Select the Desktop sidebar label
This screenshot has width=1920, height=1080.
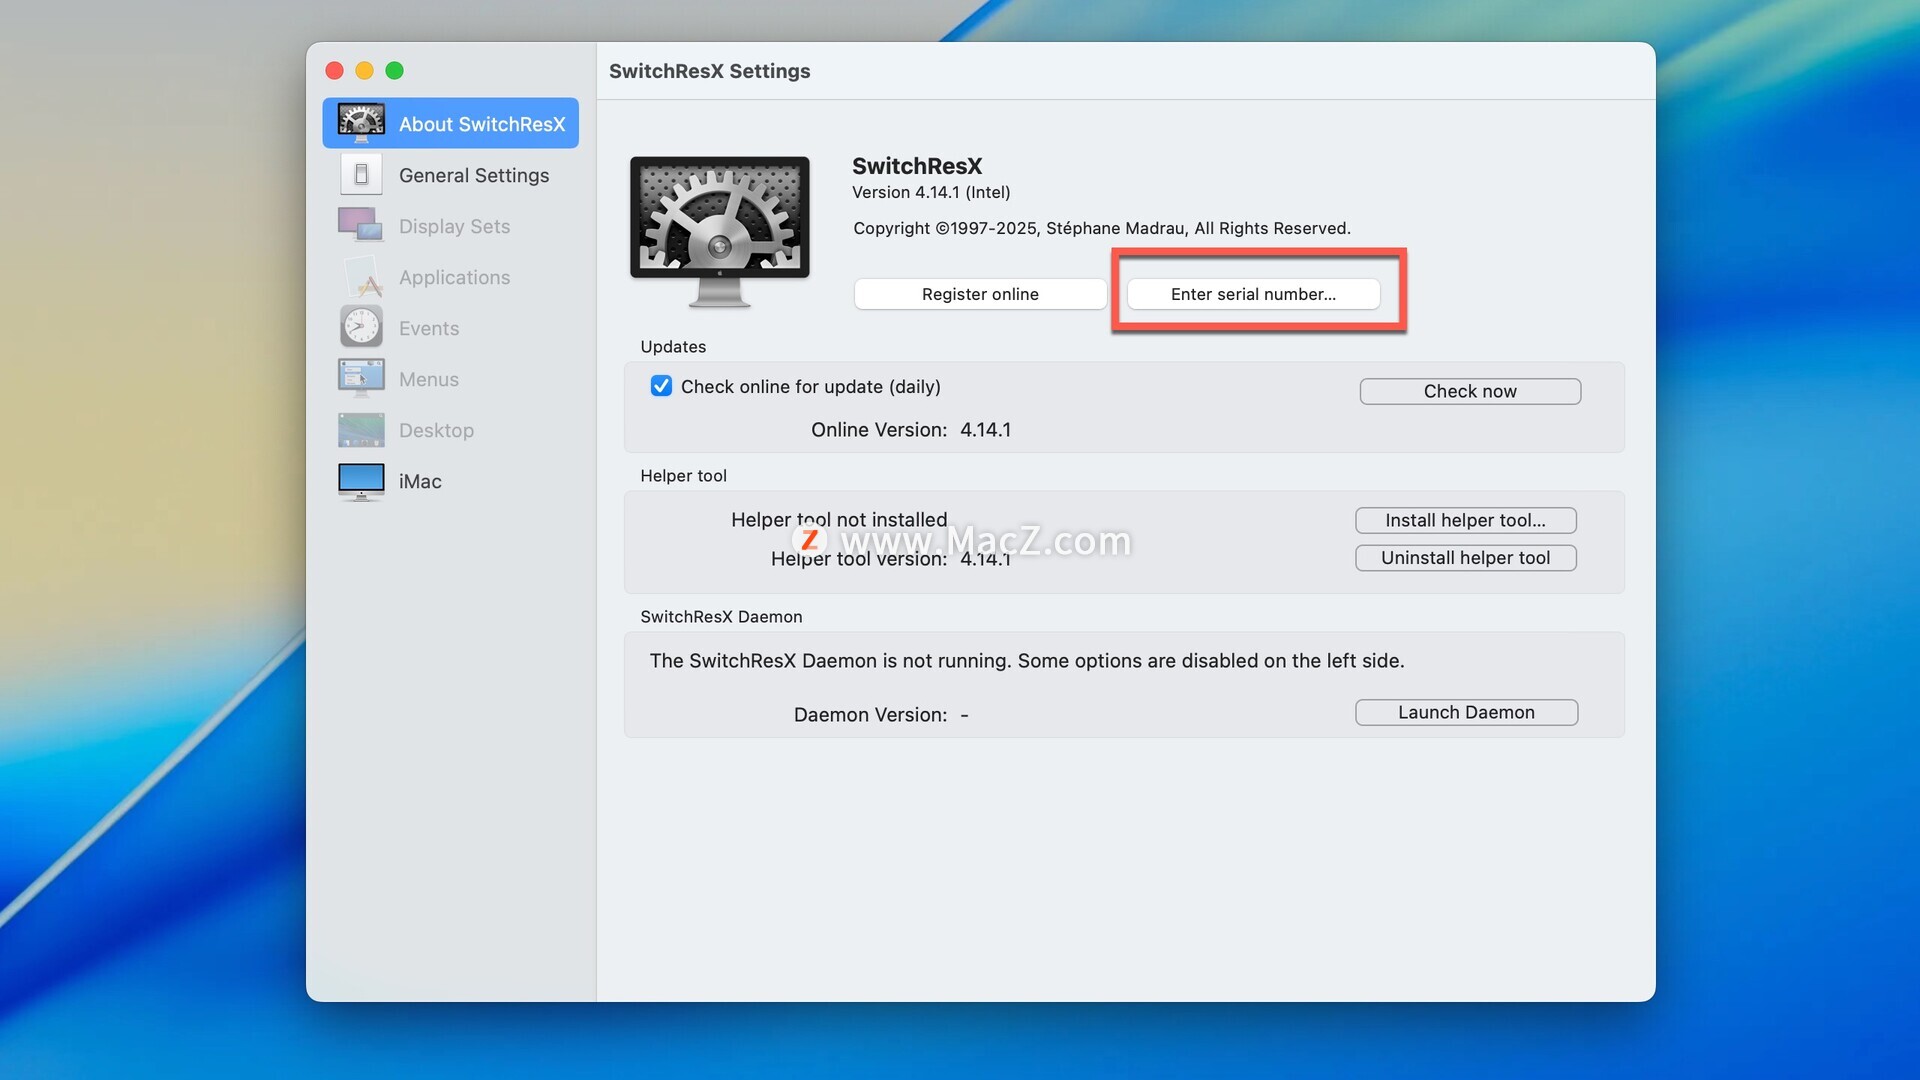[x=436, y=430]
